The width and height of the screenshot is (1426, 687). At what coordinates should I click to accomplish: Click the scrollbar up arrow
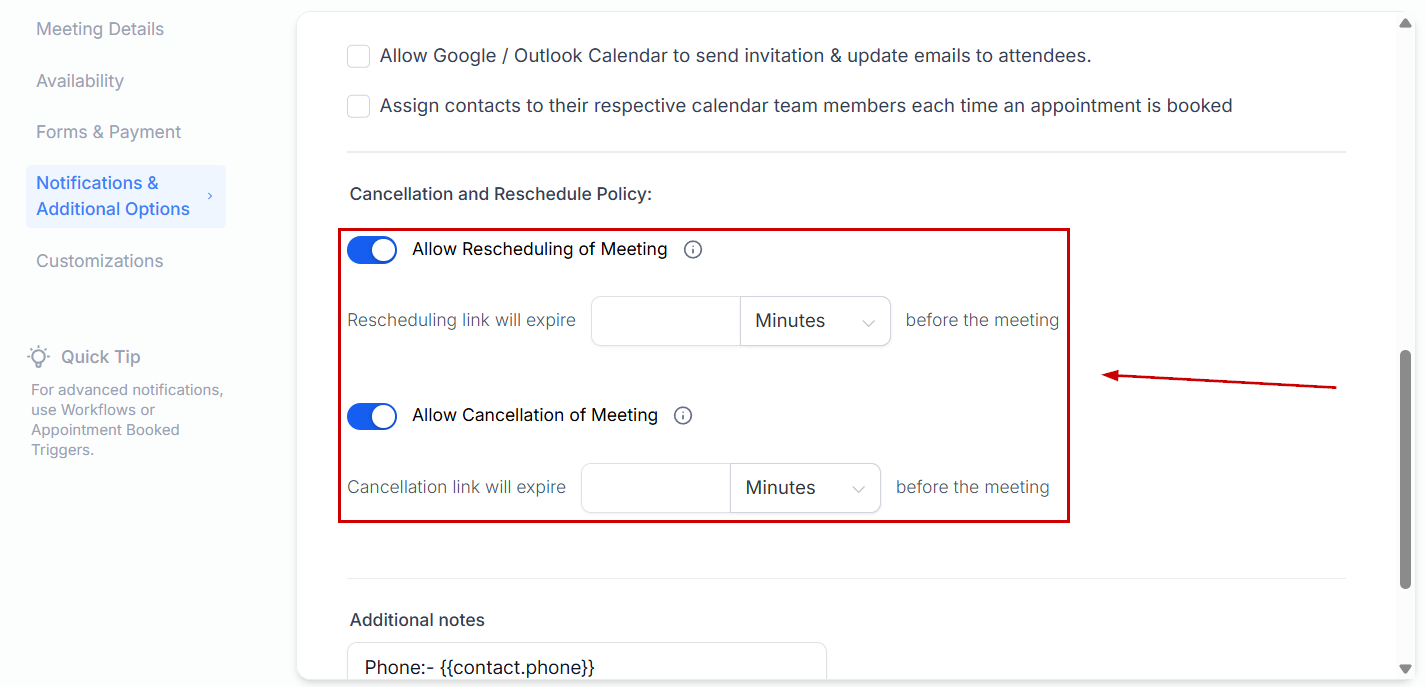1406,23
